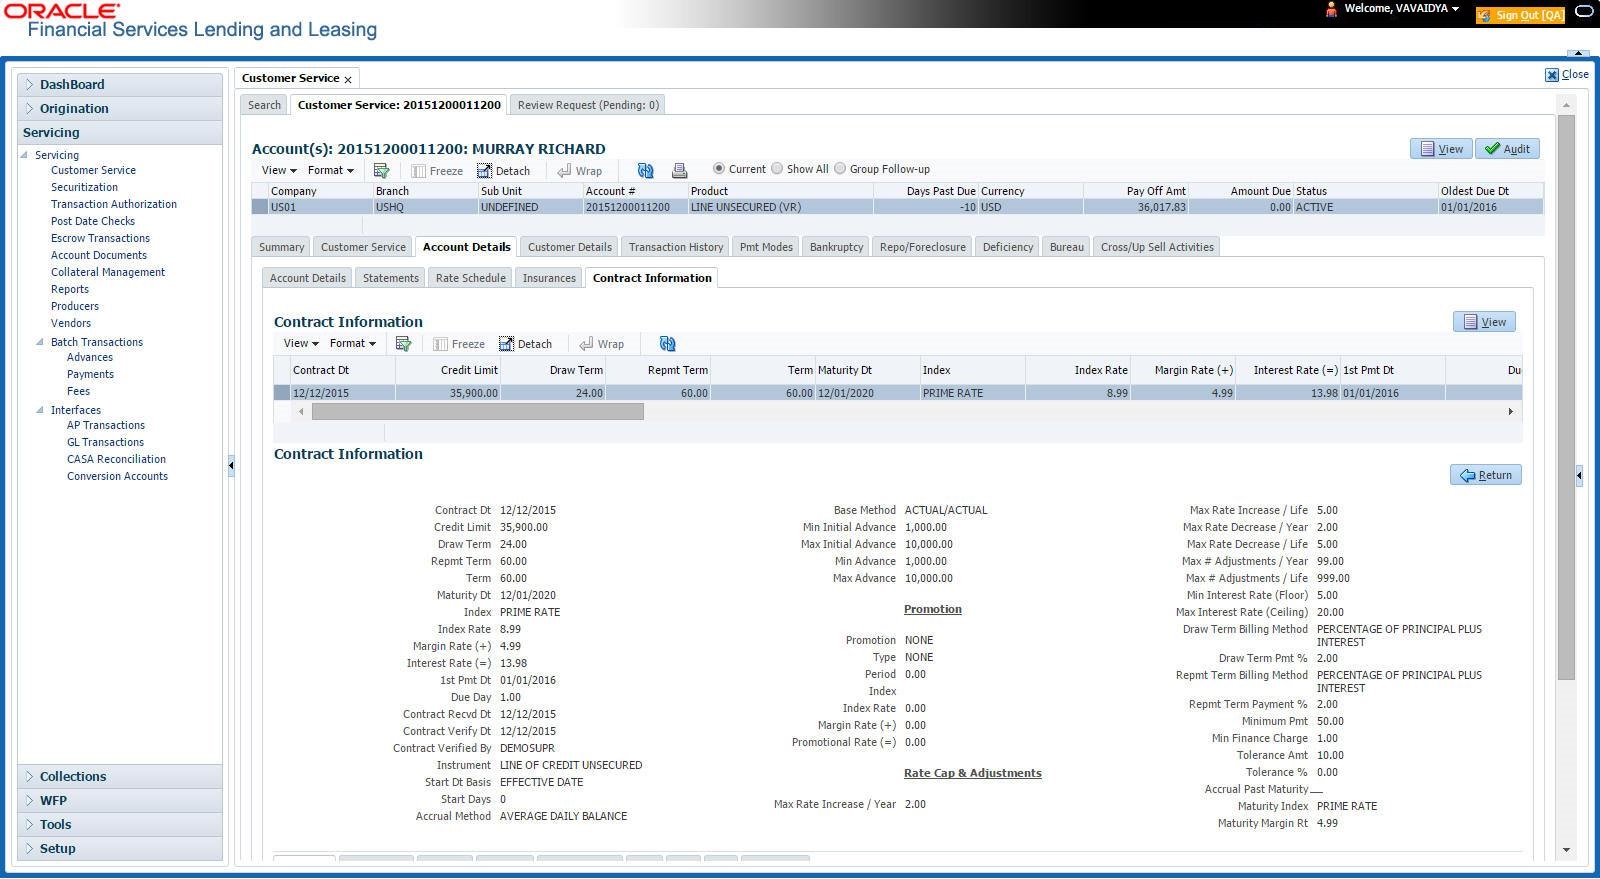Expand the DashBoard section
The height and width of the screenshot is (879, 1600).
pyautogui.click(x=120, y=85)
